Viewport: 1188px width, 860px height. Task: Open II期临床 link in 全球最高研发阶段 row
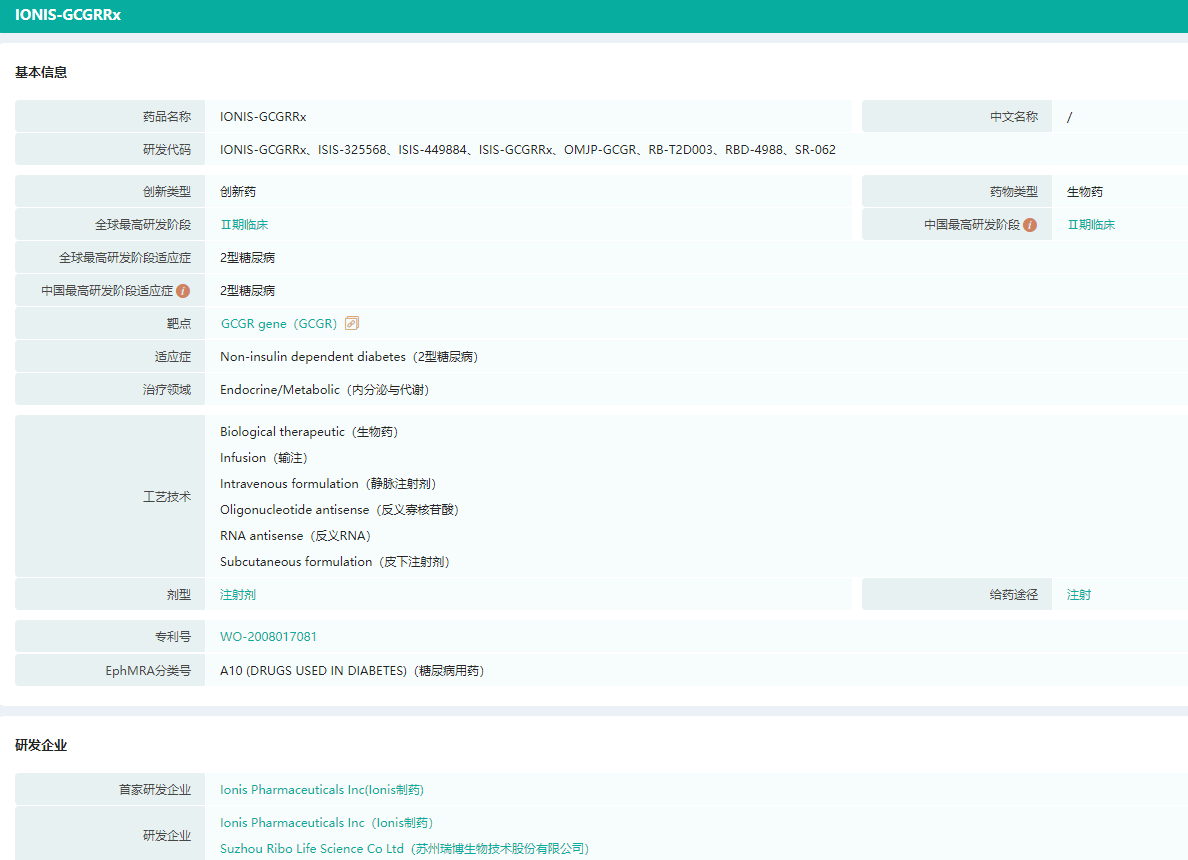point(244,225)
